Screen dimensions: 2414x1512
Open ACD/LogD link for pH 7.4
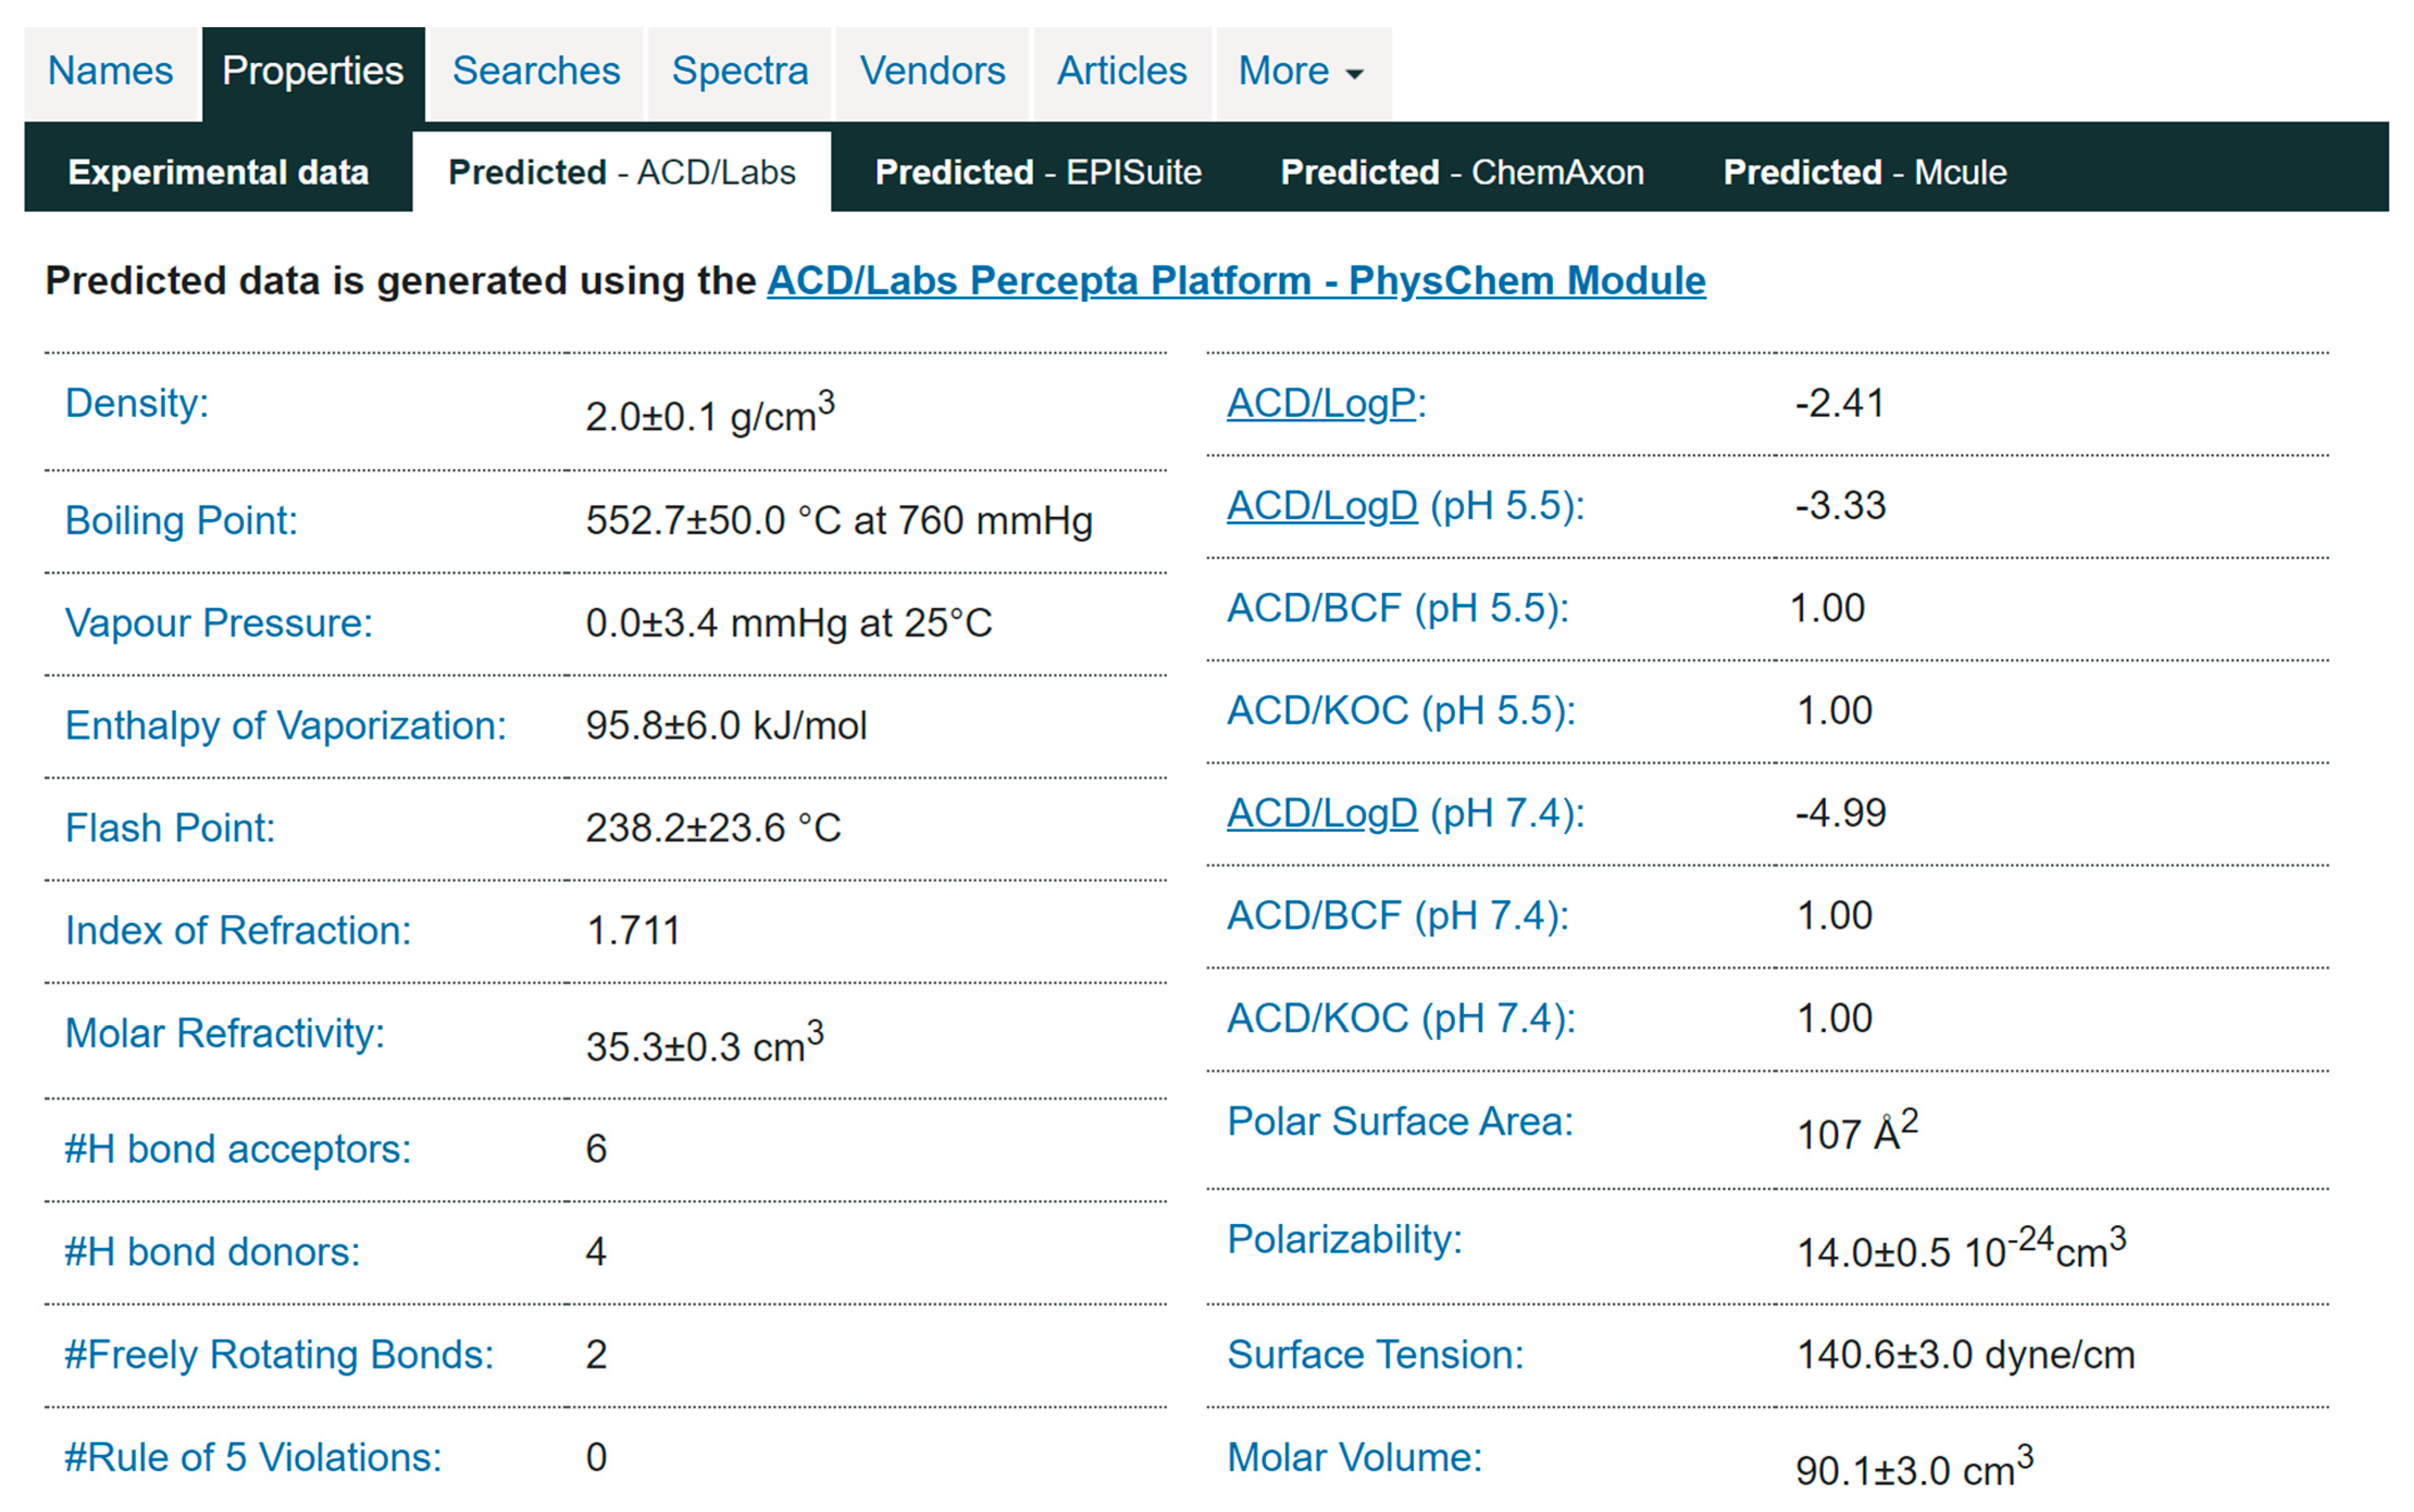point(1321,813)
